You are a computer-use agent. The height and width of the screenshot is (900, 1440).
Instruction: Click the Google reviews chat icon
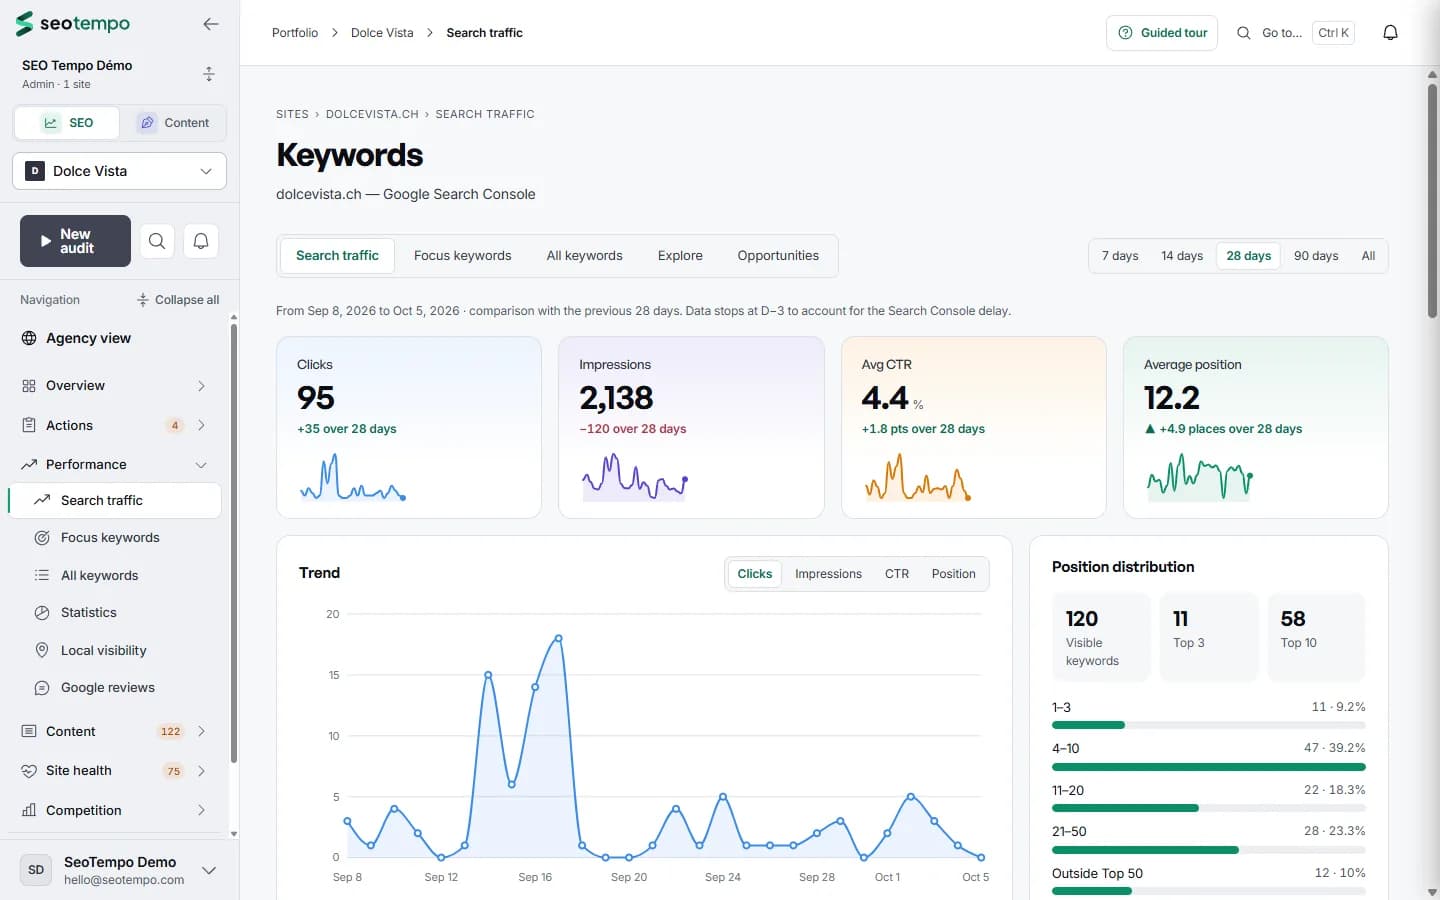(x=42, y=688)
